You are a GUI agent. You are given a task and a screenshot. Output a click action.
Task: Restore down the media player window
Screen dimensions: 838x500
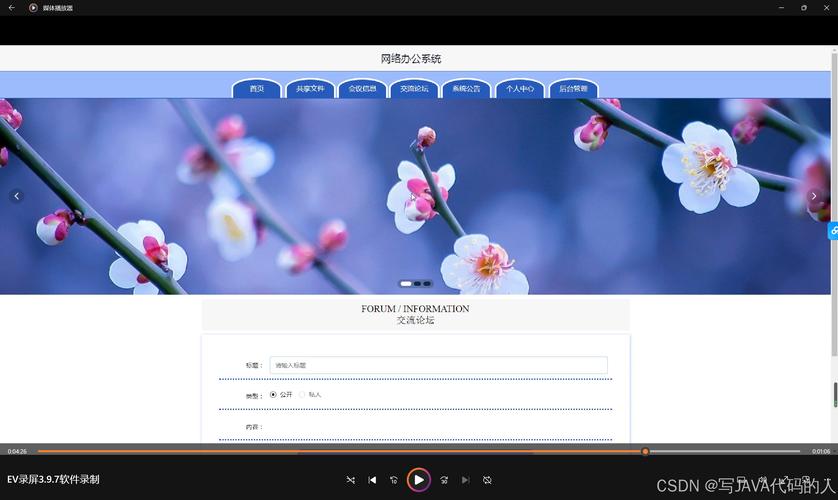point(803,7)
